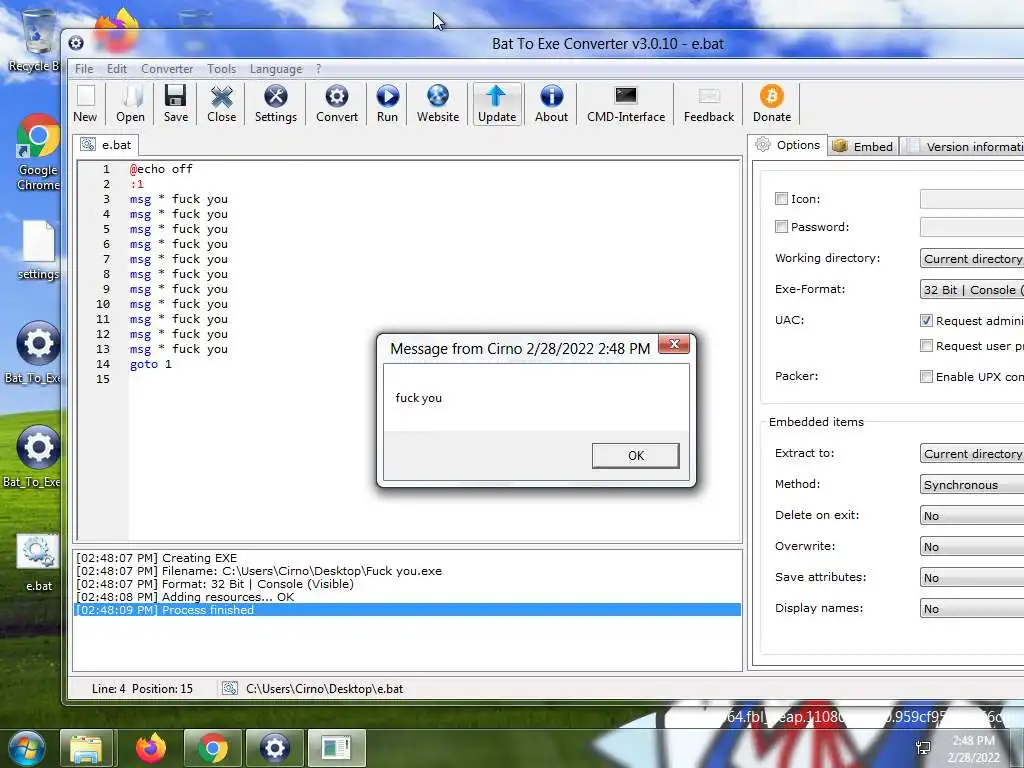The height and width of the screenshot is (768, 1024).
Task: Run the batch script with Run icon
Action: tap(387, 104)
